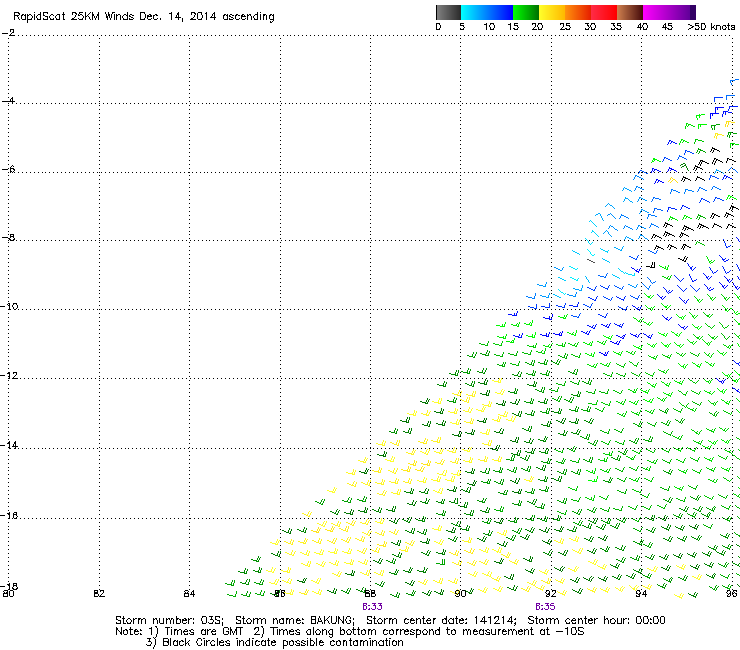Click longitude axis label "92"
The image size is (740, 650).
pyautogui.click(x=551, y=593)
